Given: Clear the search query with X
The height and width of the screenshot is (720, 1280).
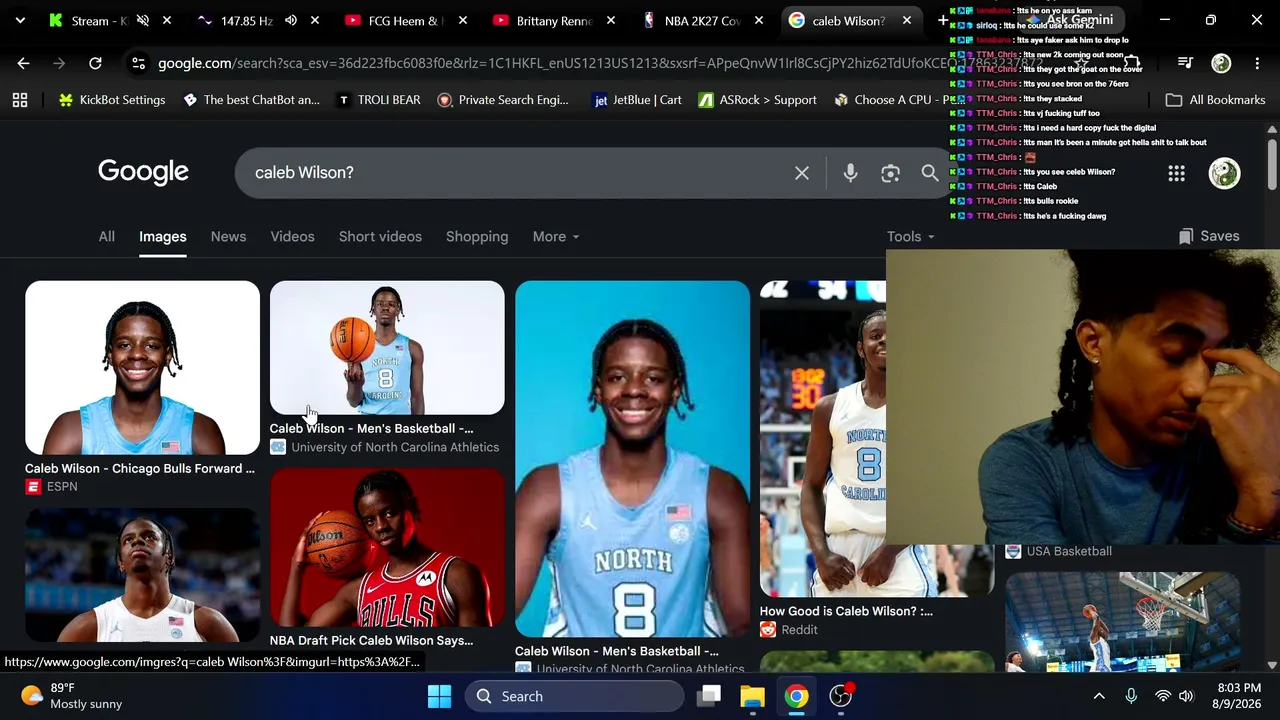Looking at the screenshot, I should coord(802,173).
